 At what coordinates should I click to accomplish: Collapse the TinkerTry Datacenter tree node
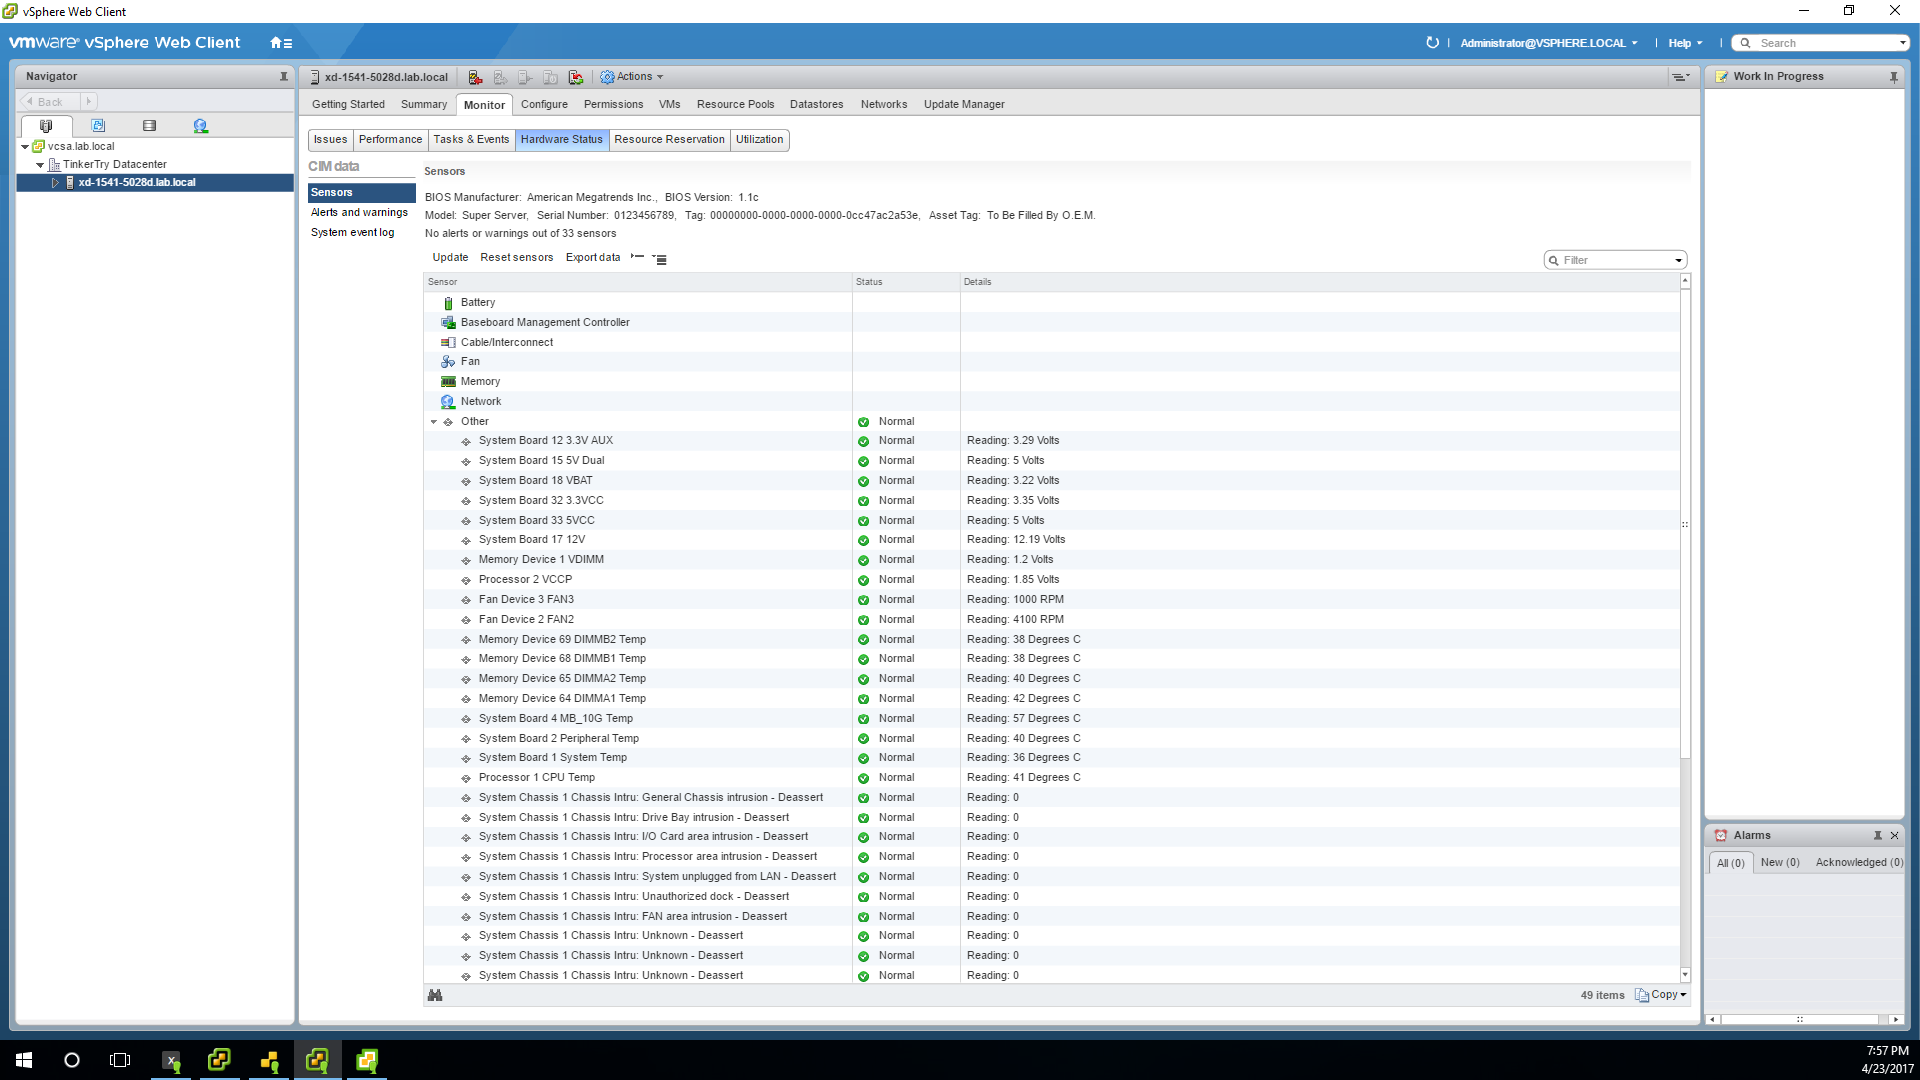(40, 165)
